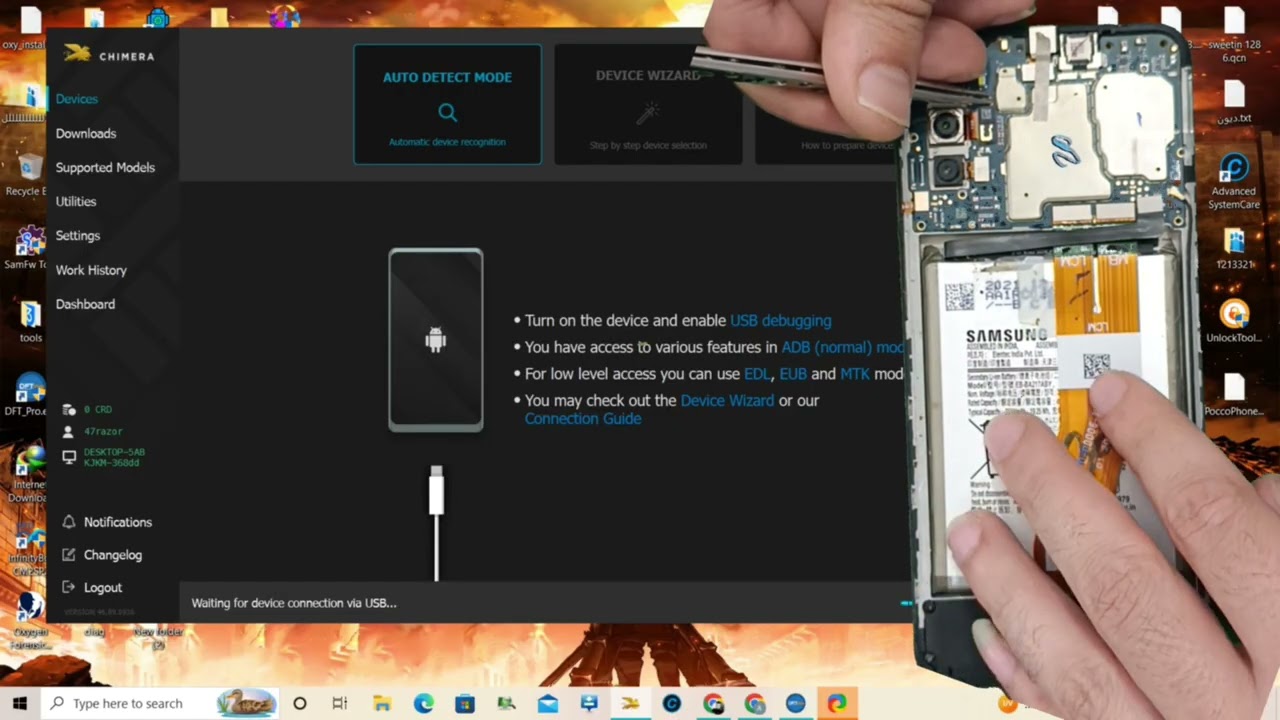Click the Chimera icon on the taskbar
This screenshot has width=1280, height=720.
tap(630, 703)
